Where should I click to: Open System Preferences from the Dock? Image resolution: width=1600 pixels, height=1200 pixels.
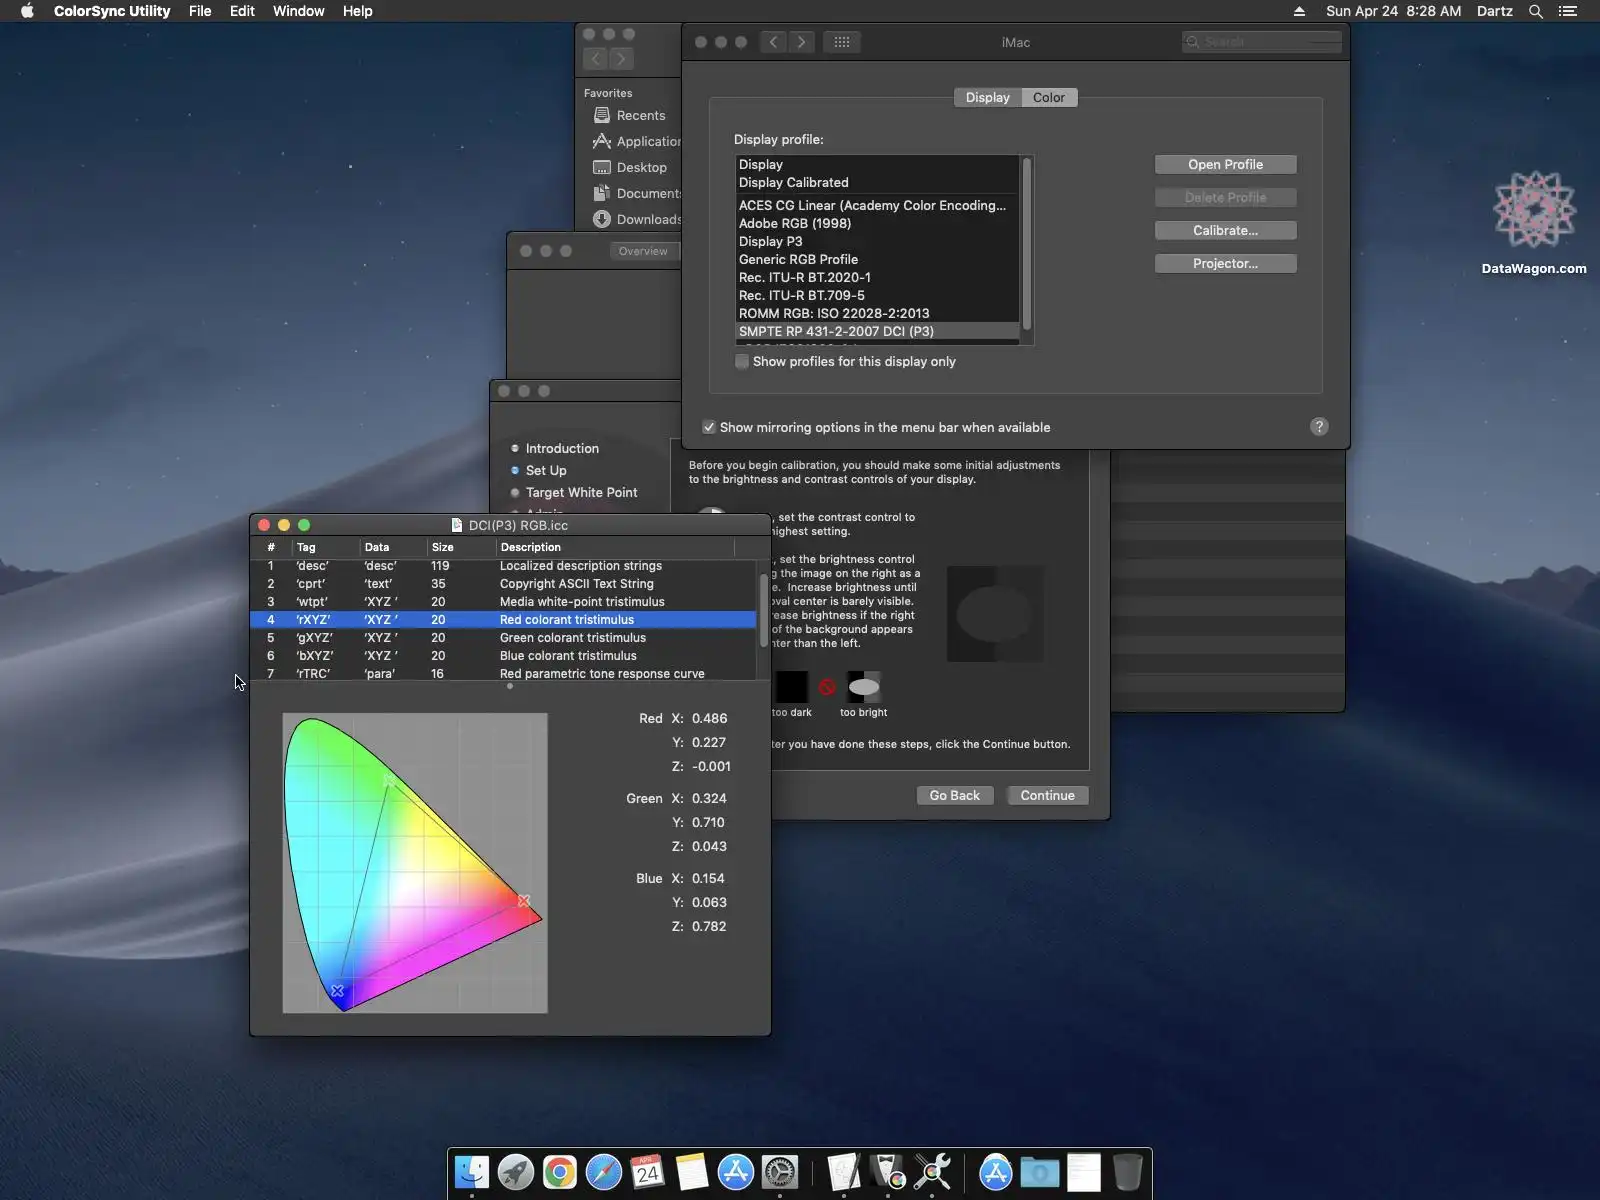point(780,1172)
